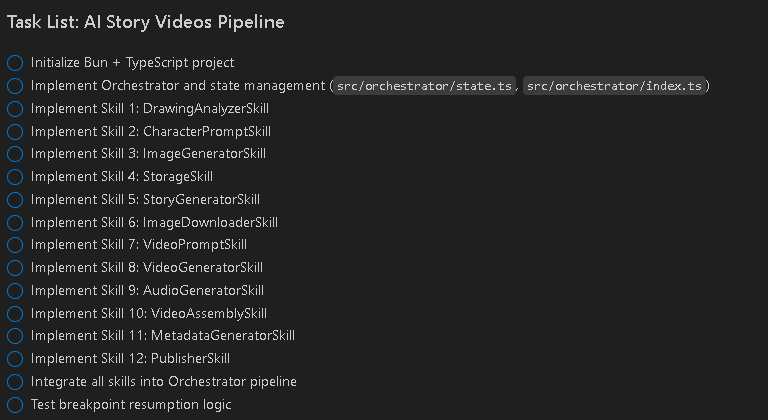
Task: Check the CharacterPromptSkill task circle
Action: tap(15, 131)
